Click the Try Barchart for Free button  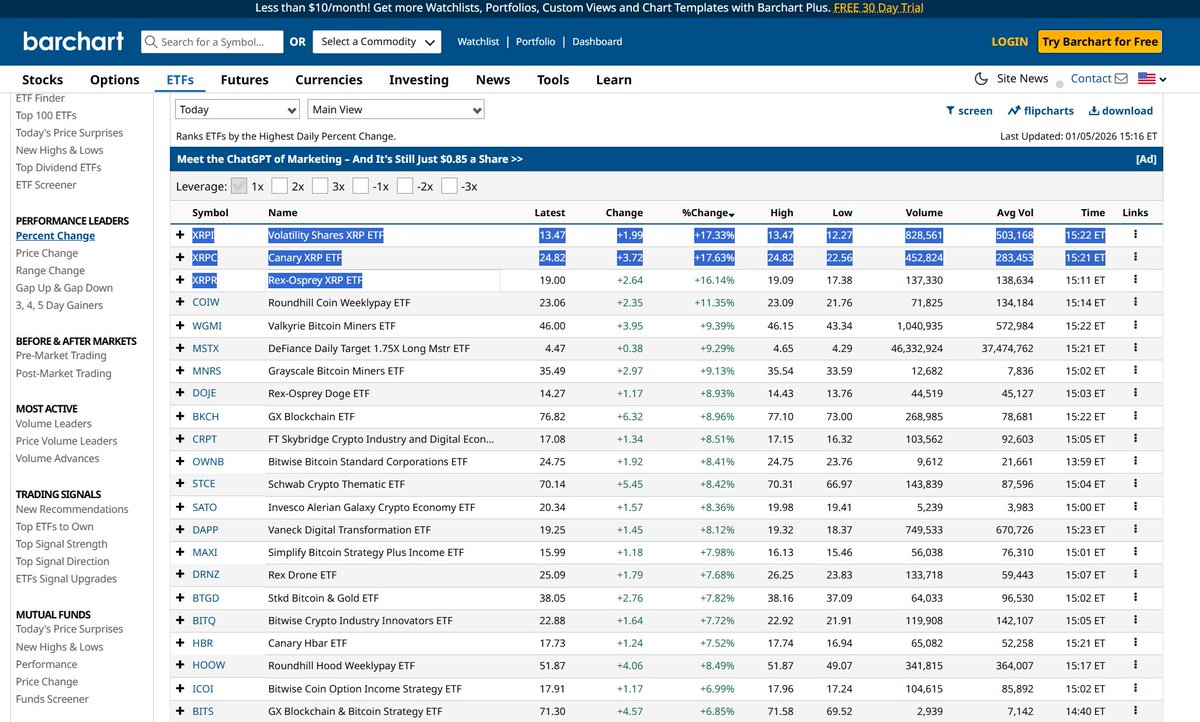pos(1100,42)
